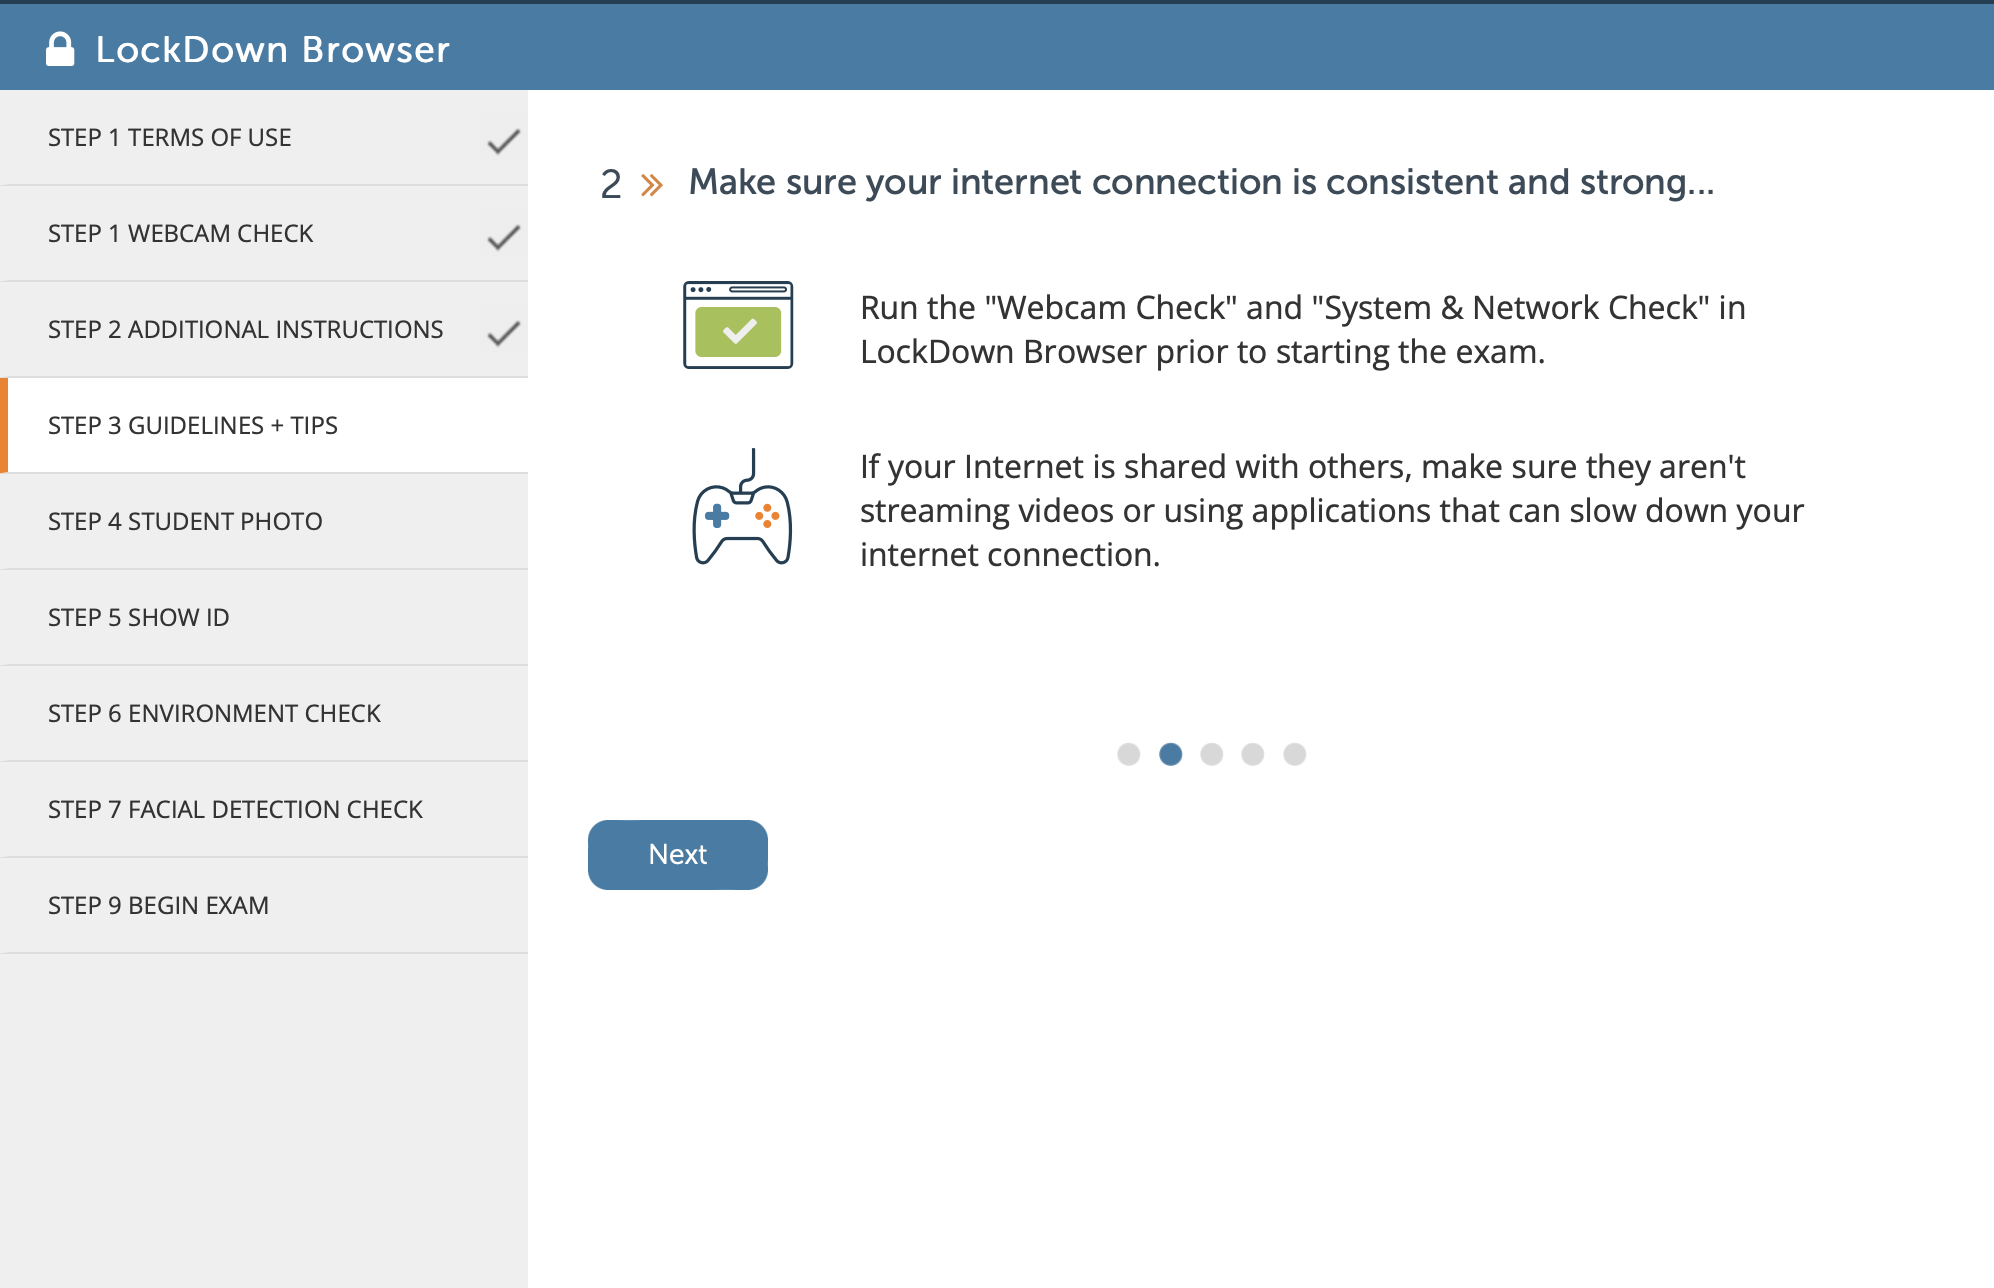
Task: Open Step 7 Facial Detection Check
Action: [264, 810]
